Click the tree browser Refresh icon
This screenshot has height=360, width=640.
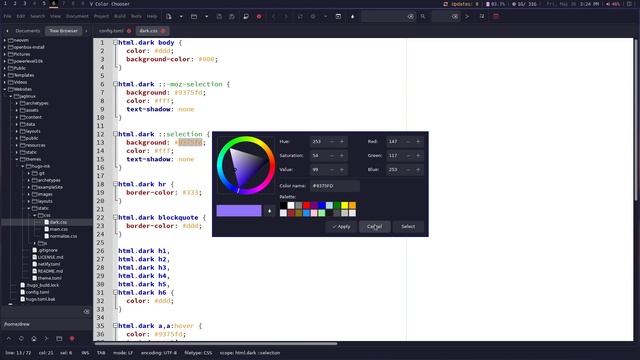pyautogui.click(x=21, y=338)
